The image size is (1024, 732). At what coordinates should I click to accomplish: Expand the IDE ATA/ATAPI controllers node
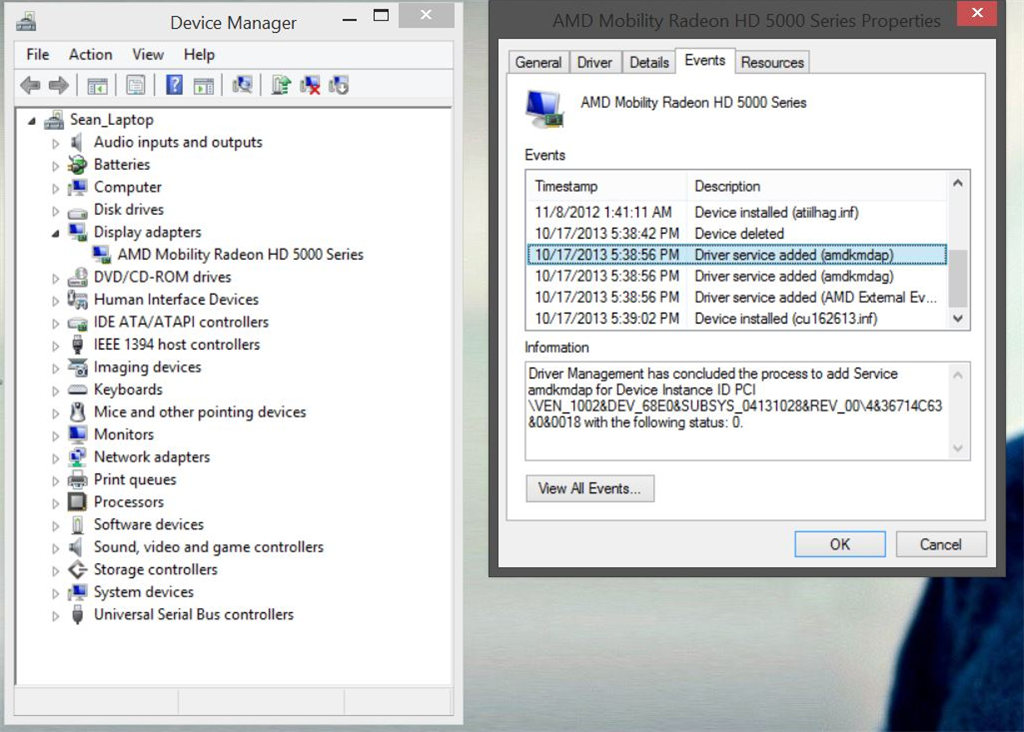tap(56, 323)
